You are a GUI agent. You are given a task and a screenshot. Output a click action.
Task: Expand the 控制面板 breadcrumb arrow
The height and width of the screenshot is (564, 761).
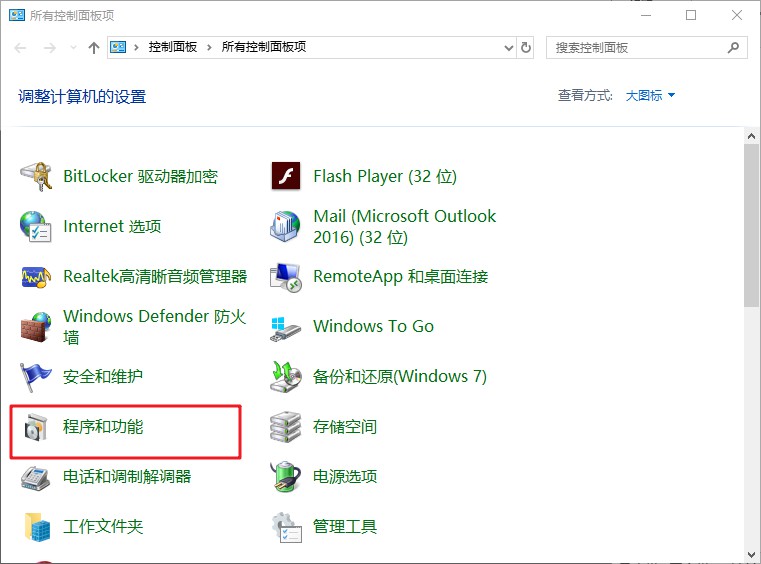pos(210,47)
